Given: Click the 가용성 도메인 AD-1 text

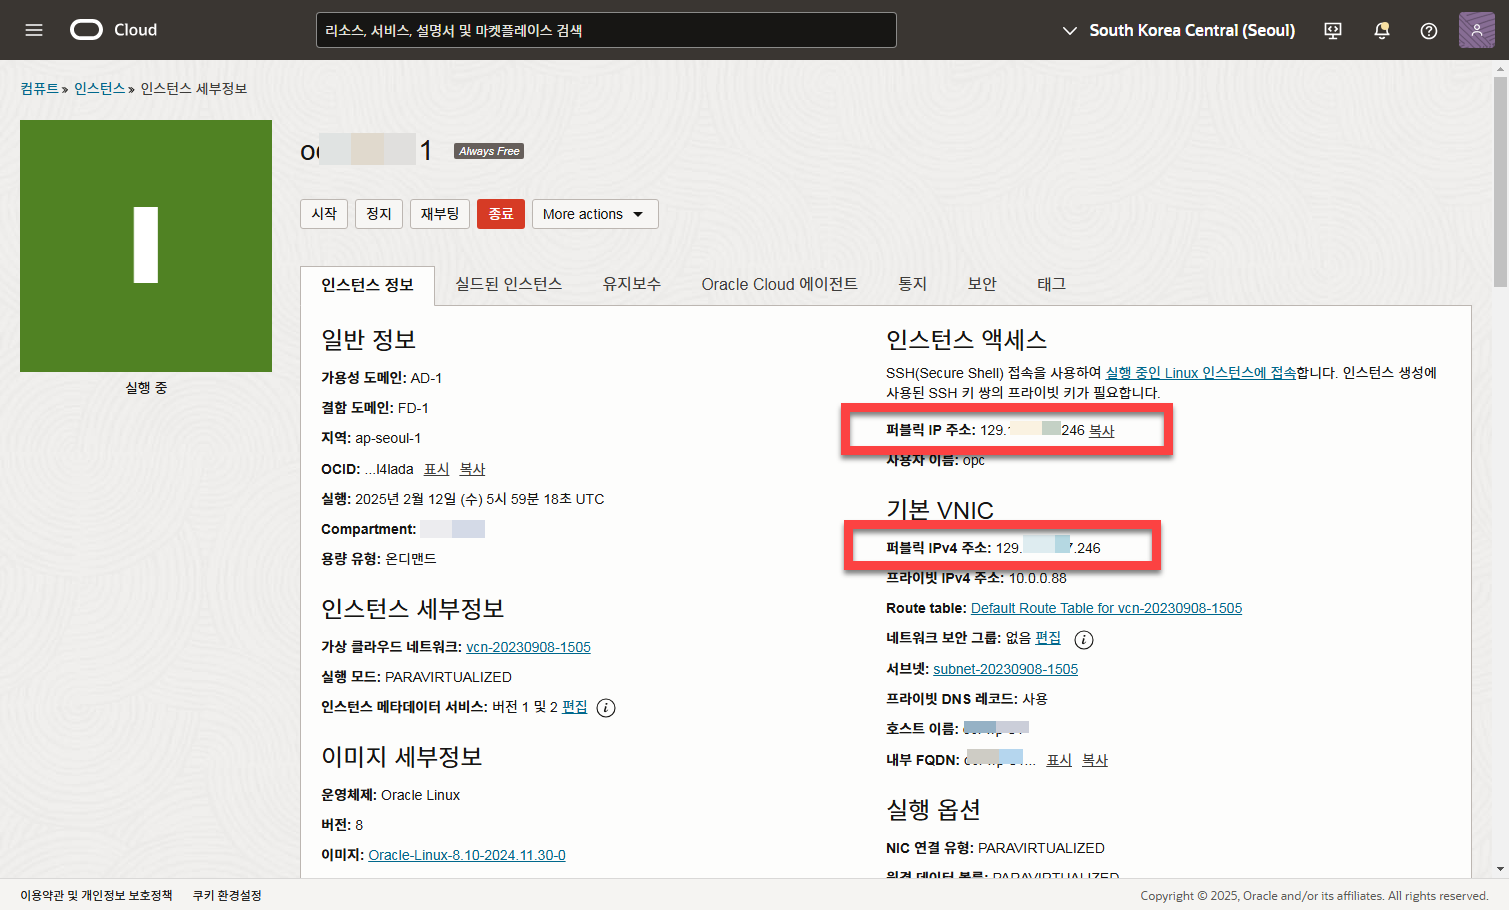Looking at the screenshot, I should click(381, 378).
